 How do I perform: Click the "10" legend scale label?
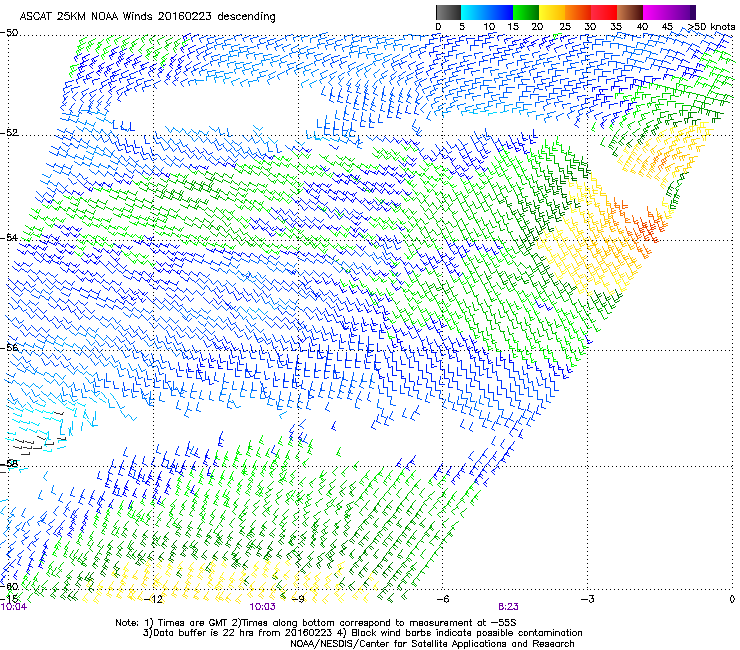(489, 27)
